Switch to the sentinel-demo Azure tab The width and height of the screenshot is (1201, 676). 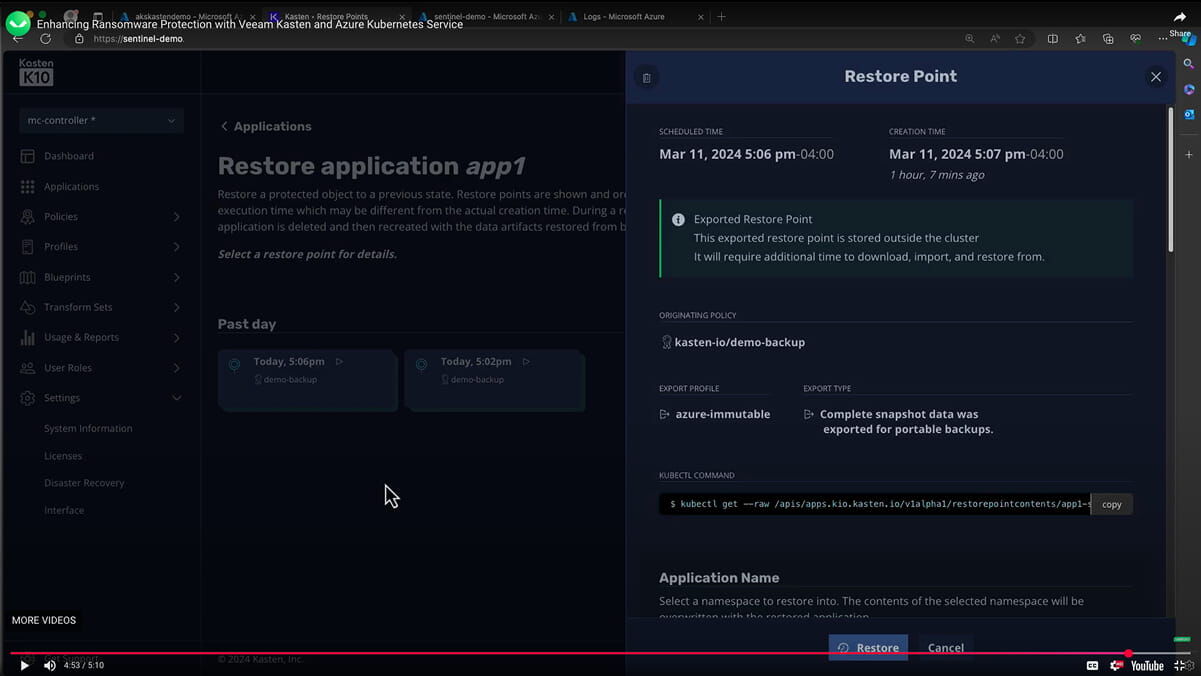[487, 17]
